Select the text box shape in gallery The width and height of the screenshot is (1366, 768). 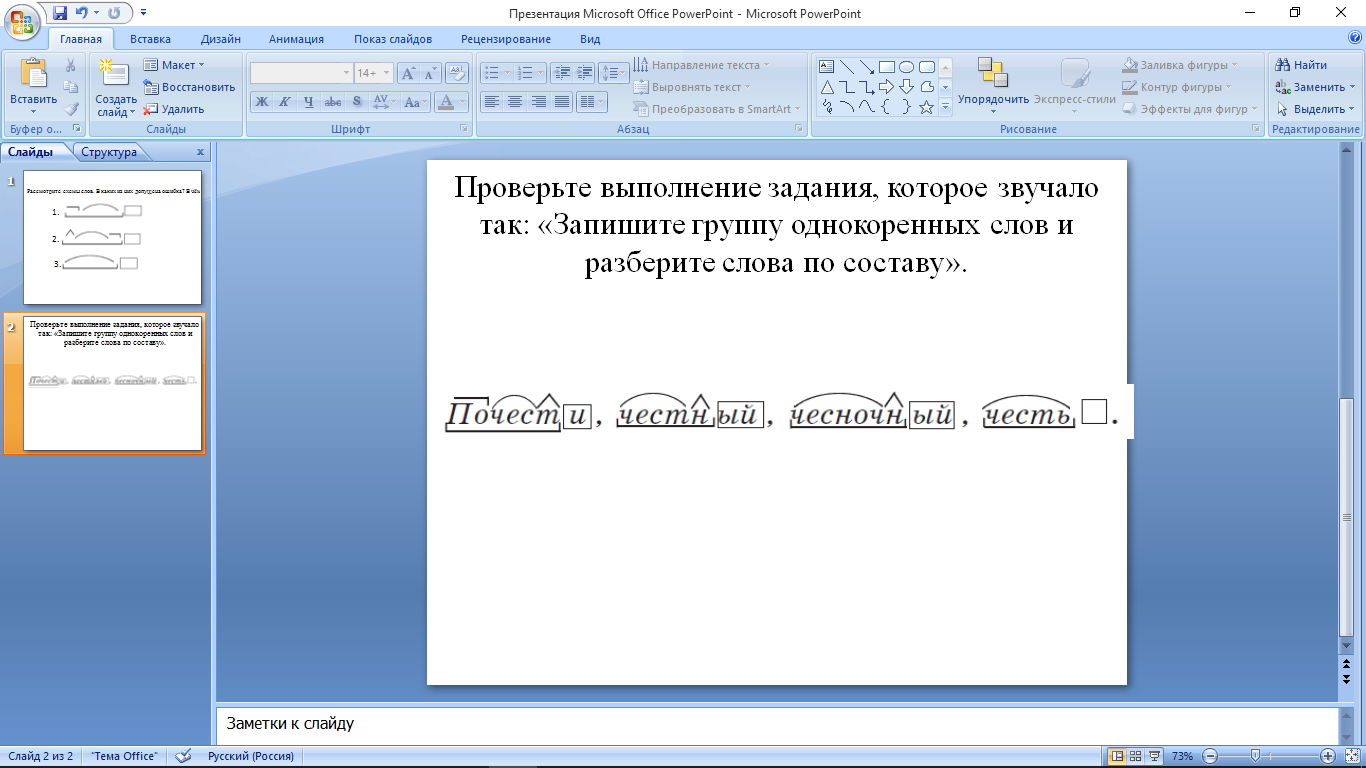coord(827,67)
